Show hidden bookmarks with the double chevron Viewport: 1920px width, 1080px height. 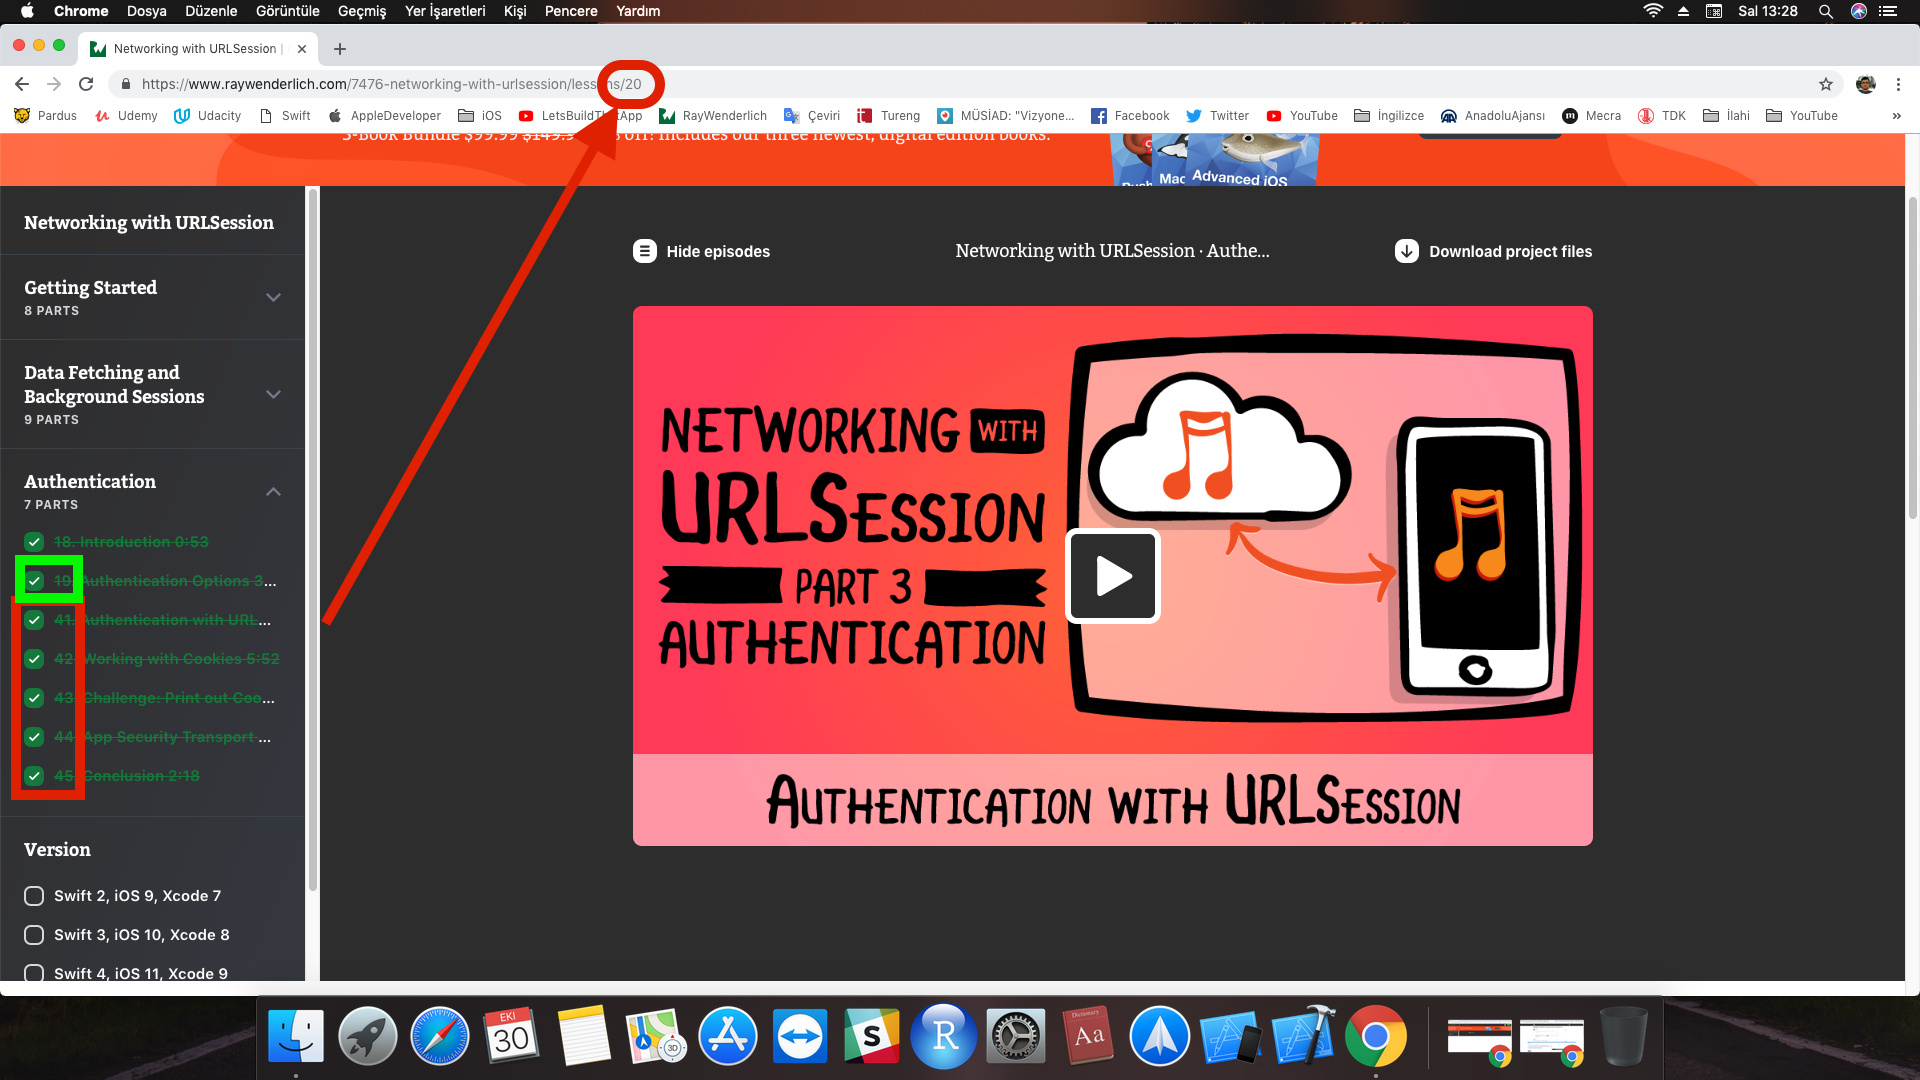pyautogui.click(x=1896, y=116)
